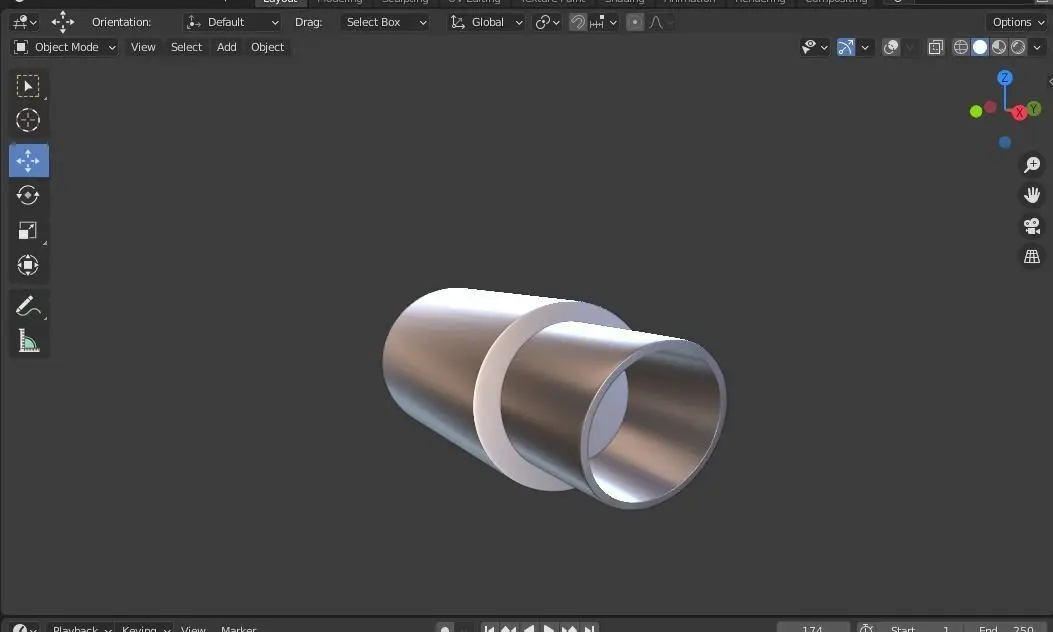Open object visibility and selectability dropdown

pos(815,47)
